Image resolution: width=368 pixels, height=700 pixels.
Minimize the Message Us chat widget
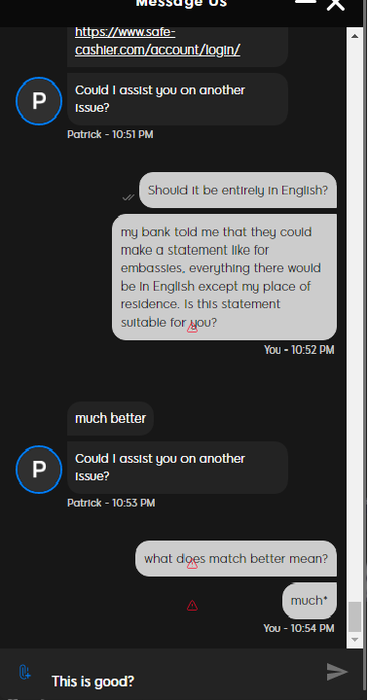(x=306, y=2)
